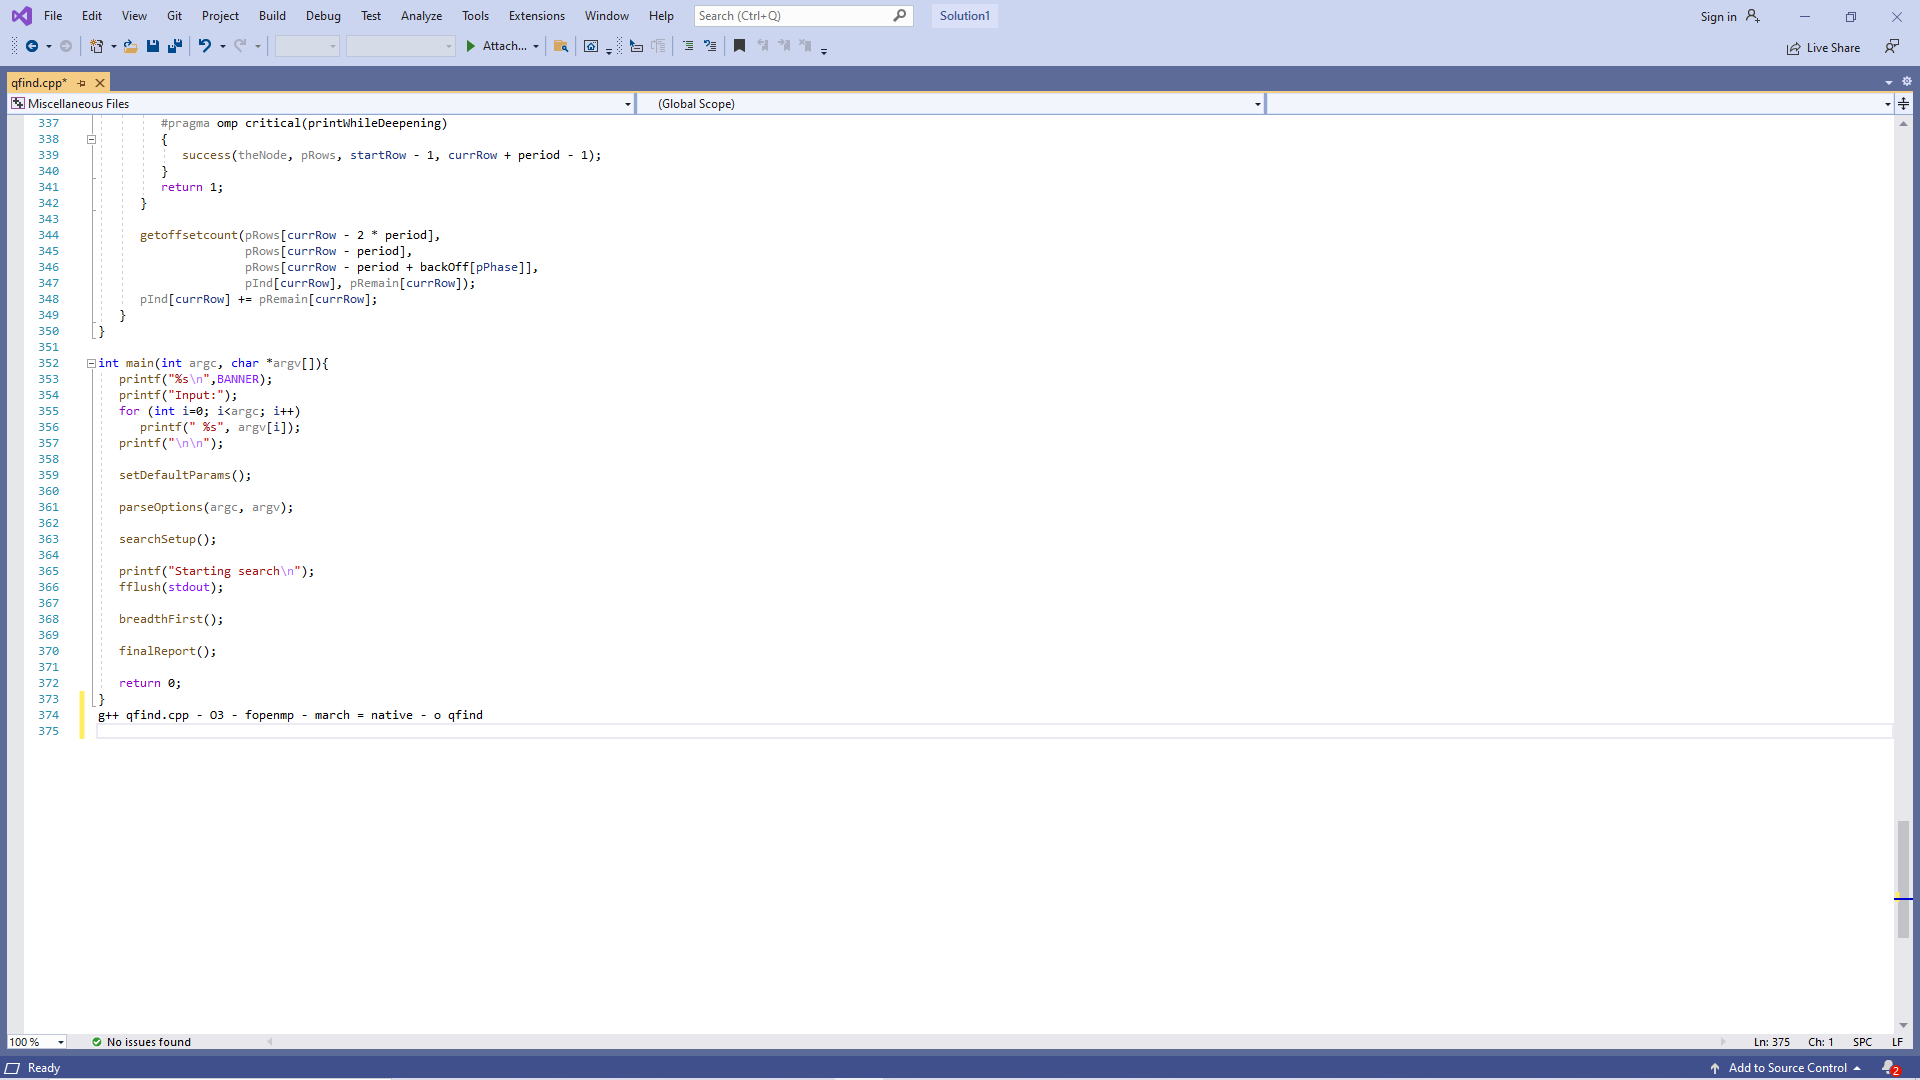
Task: Click the Open File folder icon
Action: pyautogui.click(x=131, y=46)
